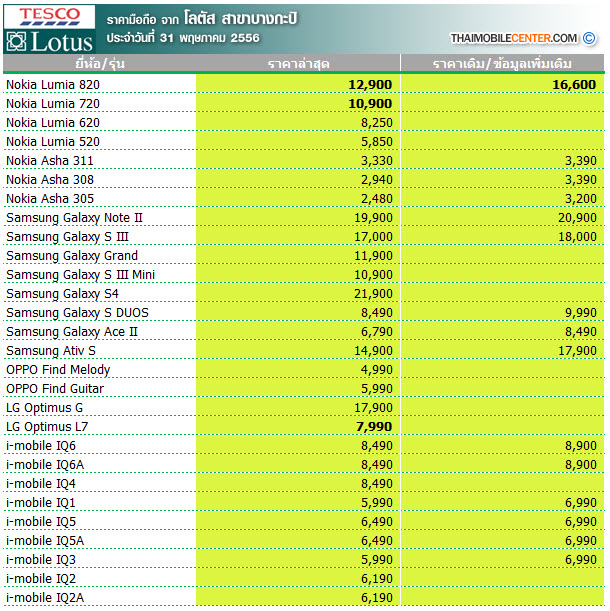This screenshot has width=610, height=611.
Task: Select Nokia Asha 311 model name
Action: (50, 161)
